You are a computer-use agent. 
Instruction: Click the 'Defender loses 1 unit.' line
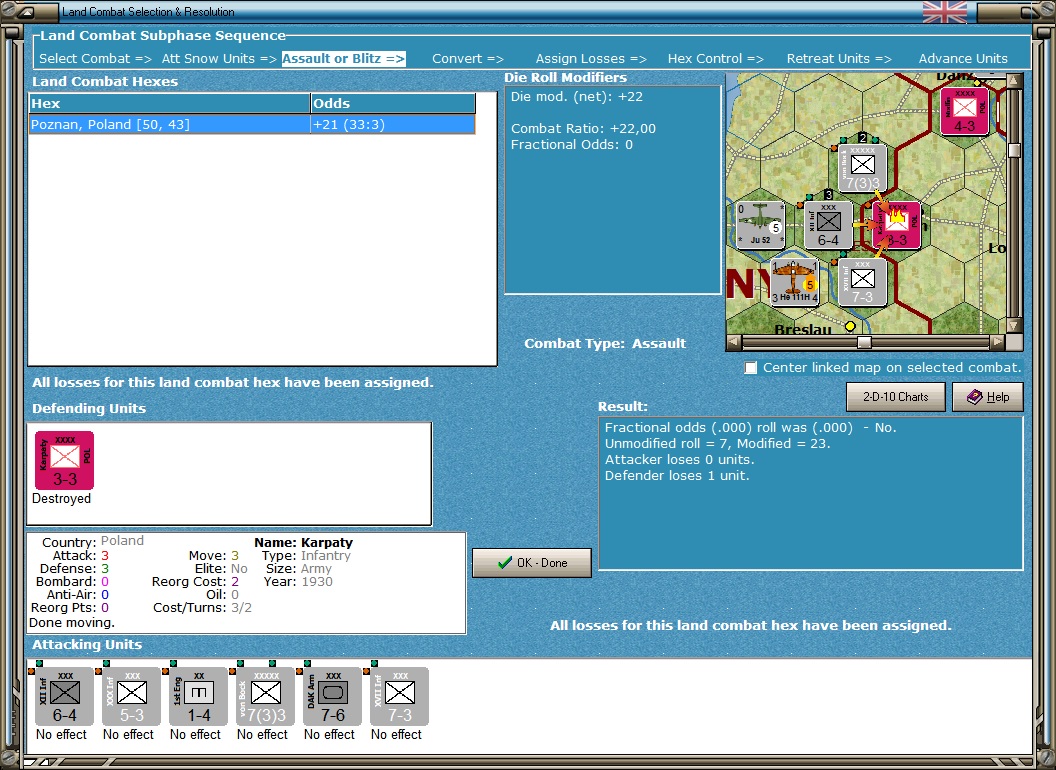point(677,476)
